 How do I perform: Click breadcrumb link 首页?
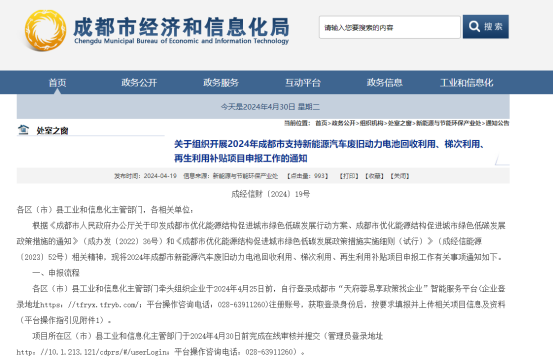click(x=321, y=123)
